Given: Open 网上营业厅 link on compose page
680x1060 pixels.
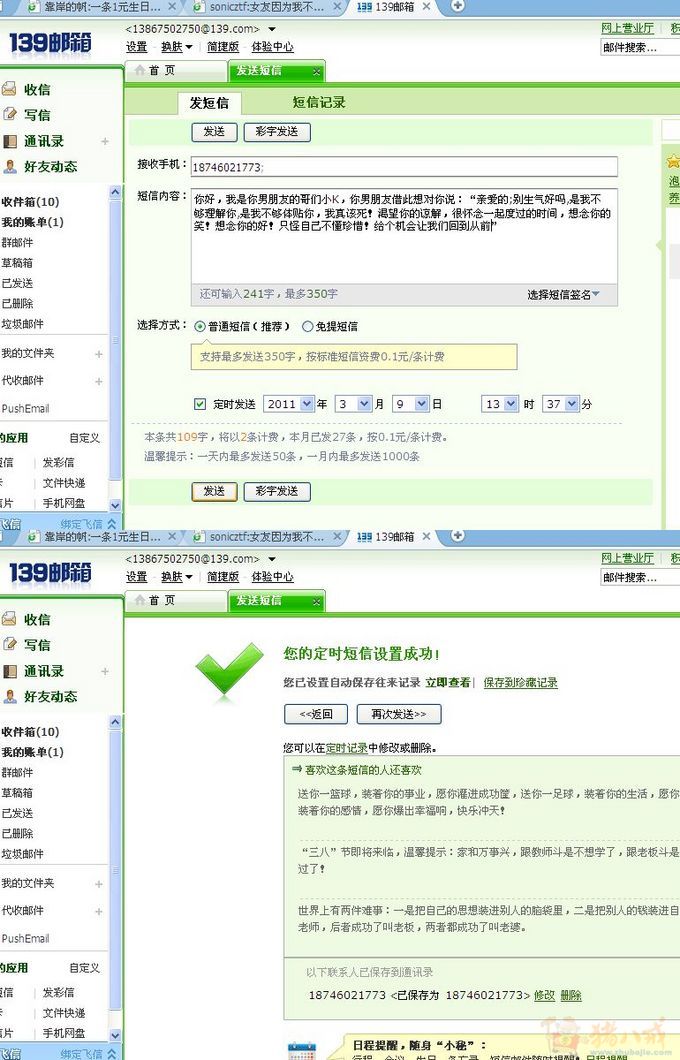Looking at the screenshot, I should point(627,28).
